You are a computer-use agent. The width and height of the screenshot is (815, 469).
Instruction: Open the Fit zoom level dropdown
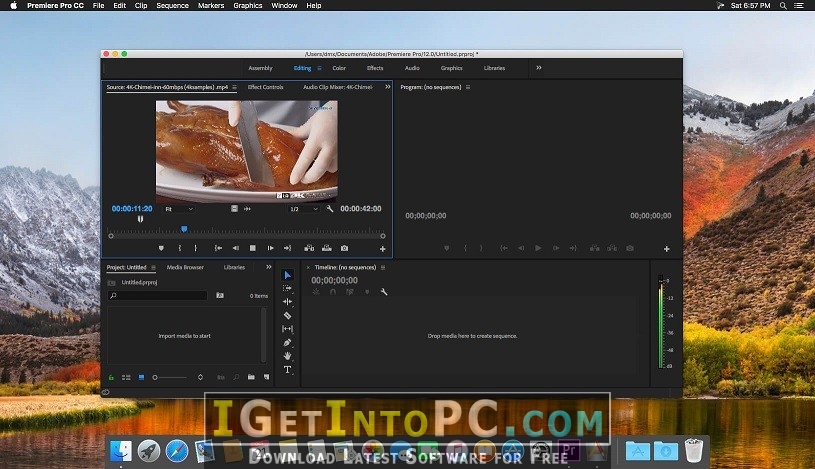point(179,209)
